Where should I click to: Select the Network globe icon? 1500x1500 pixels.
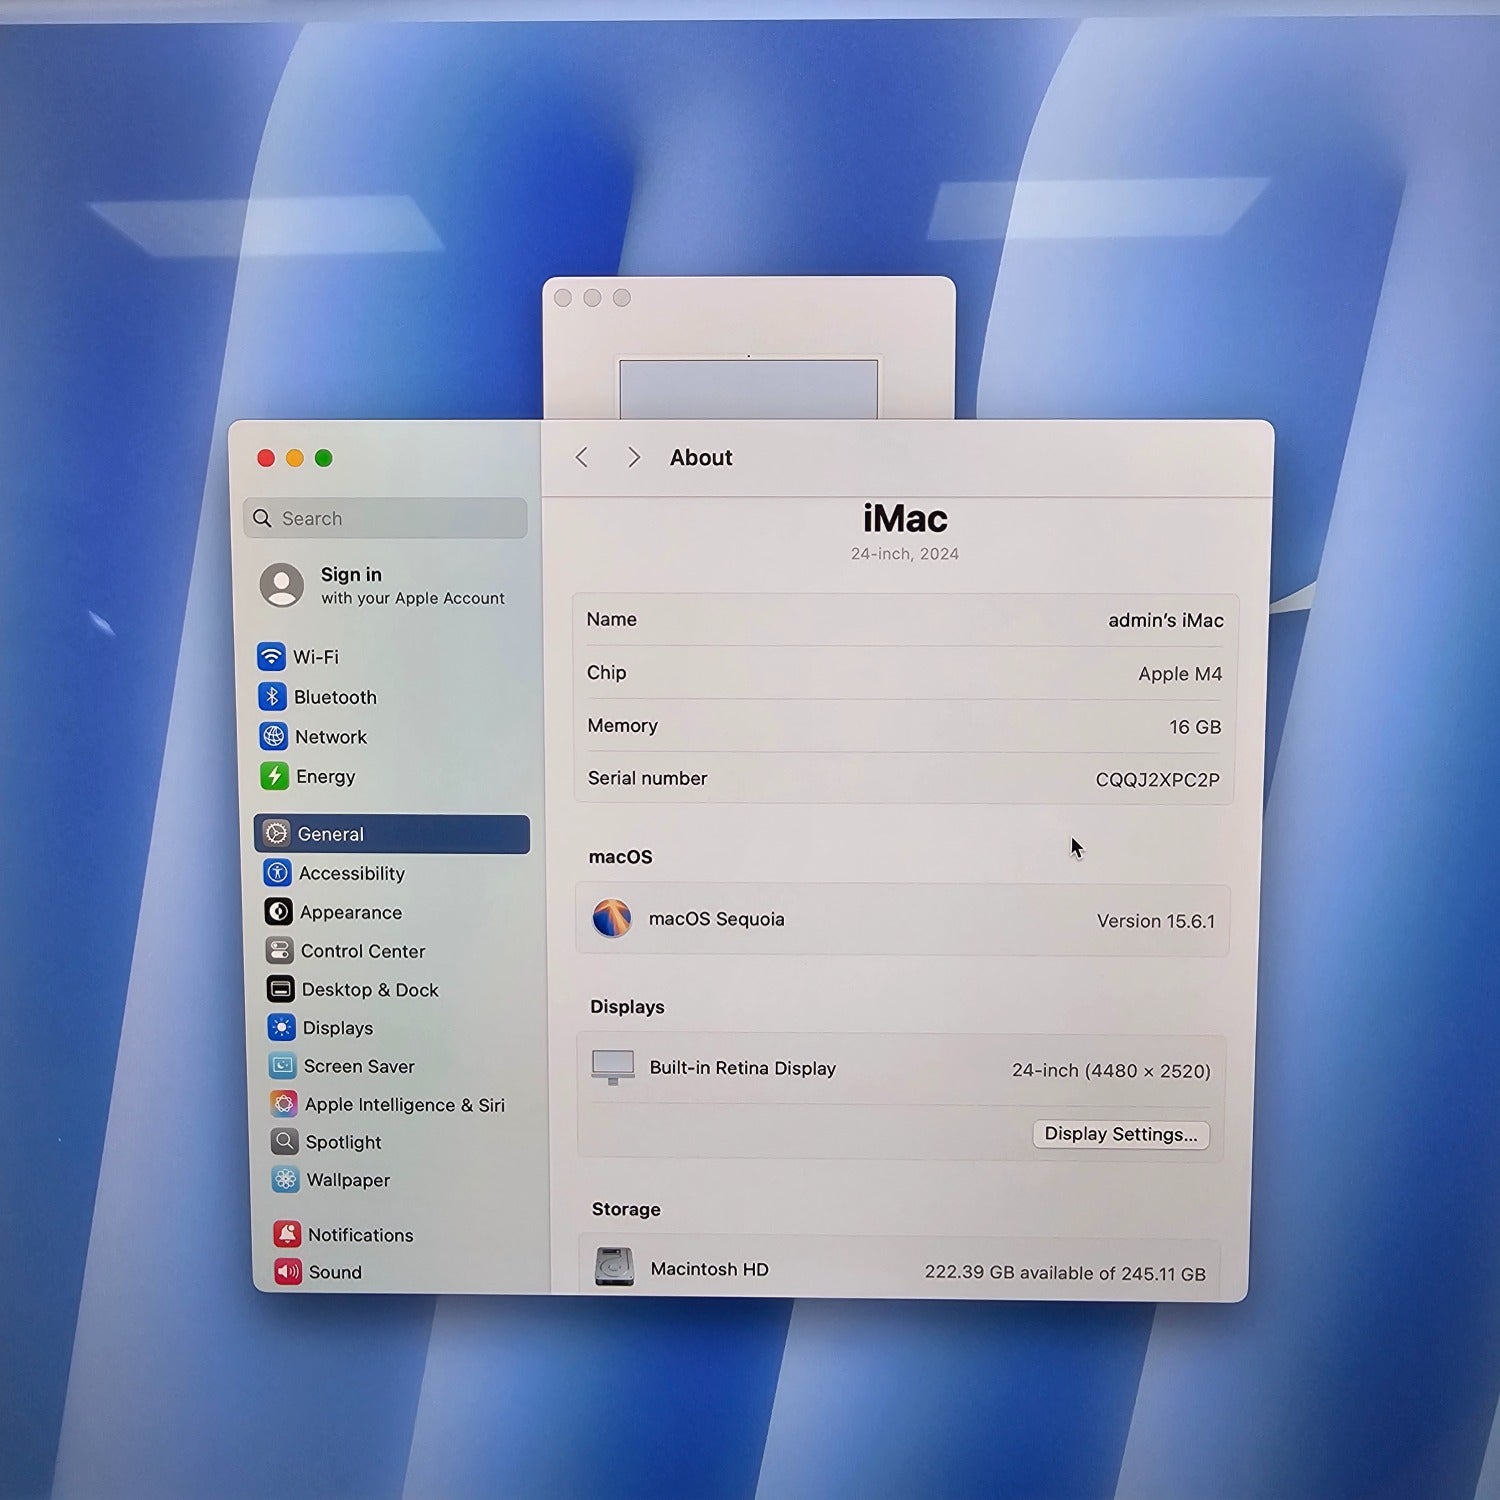pyautogui.click(x=274, y=737)
